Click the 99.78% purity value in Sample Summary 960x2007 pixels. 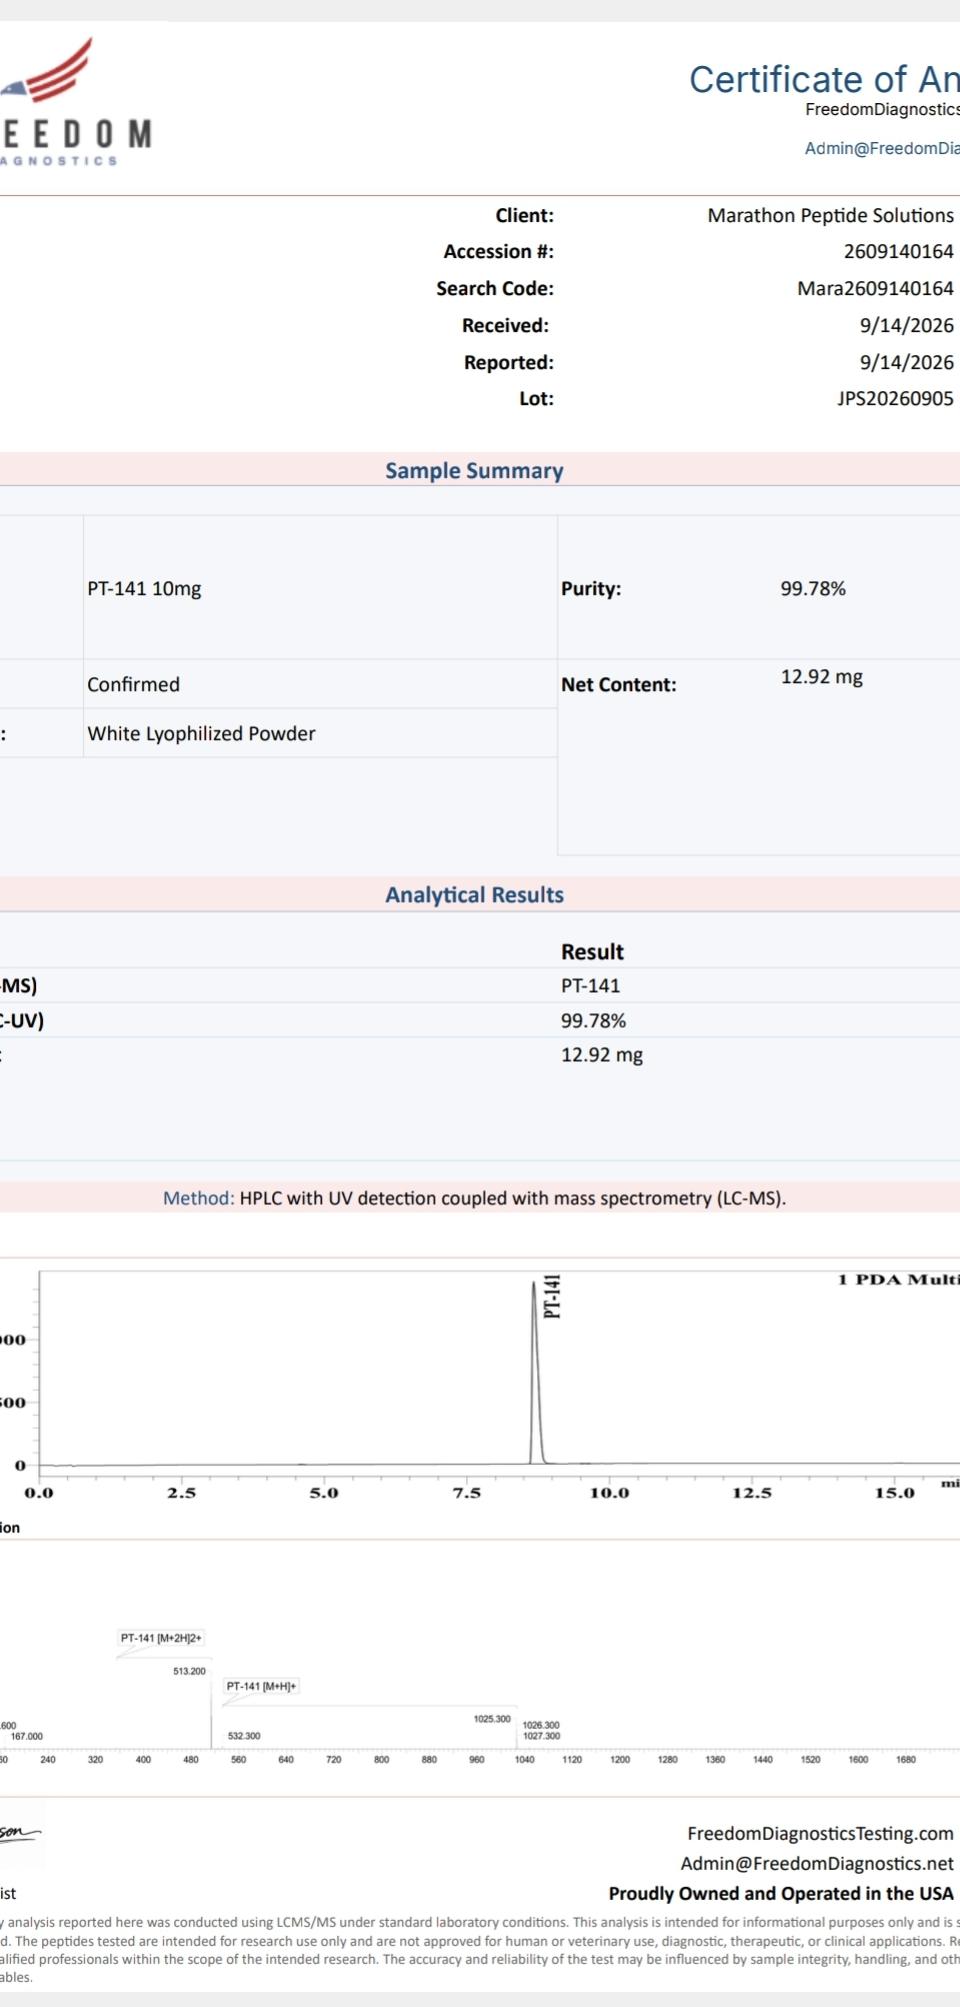click(x=813, y=588)
